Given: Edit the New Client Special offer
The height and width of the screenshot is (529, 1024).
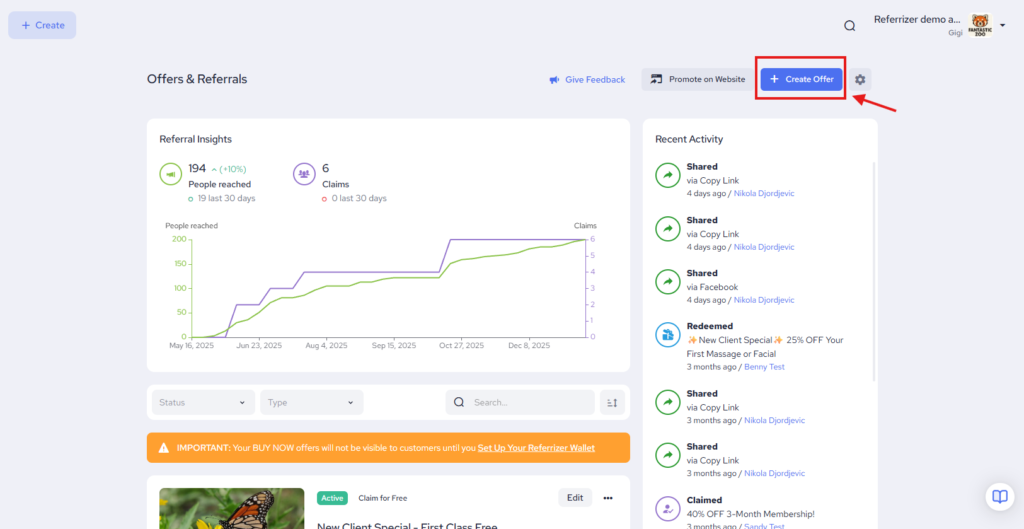Looking at the screenshot, I should (x=575, y=498).
